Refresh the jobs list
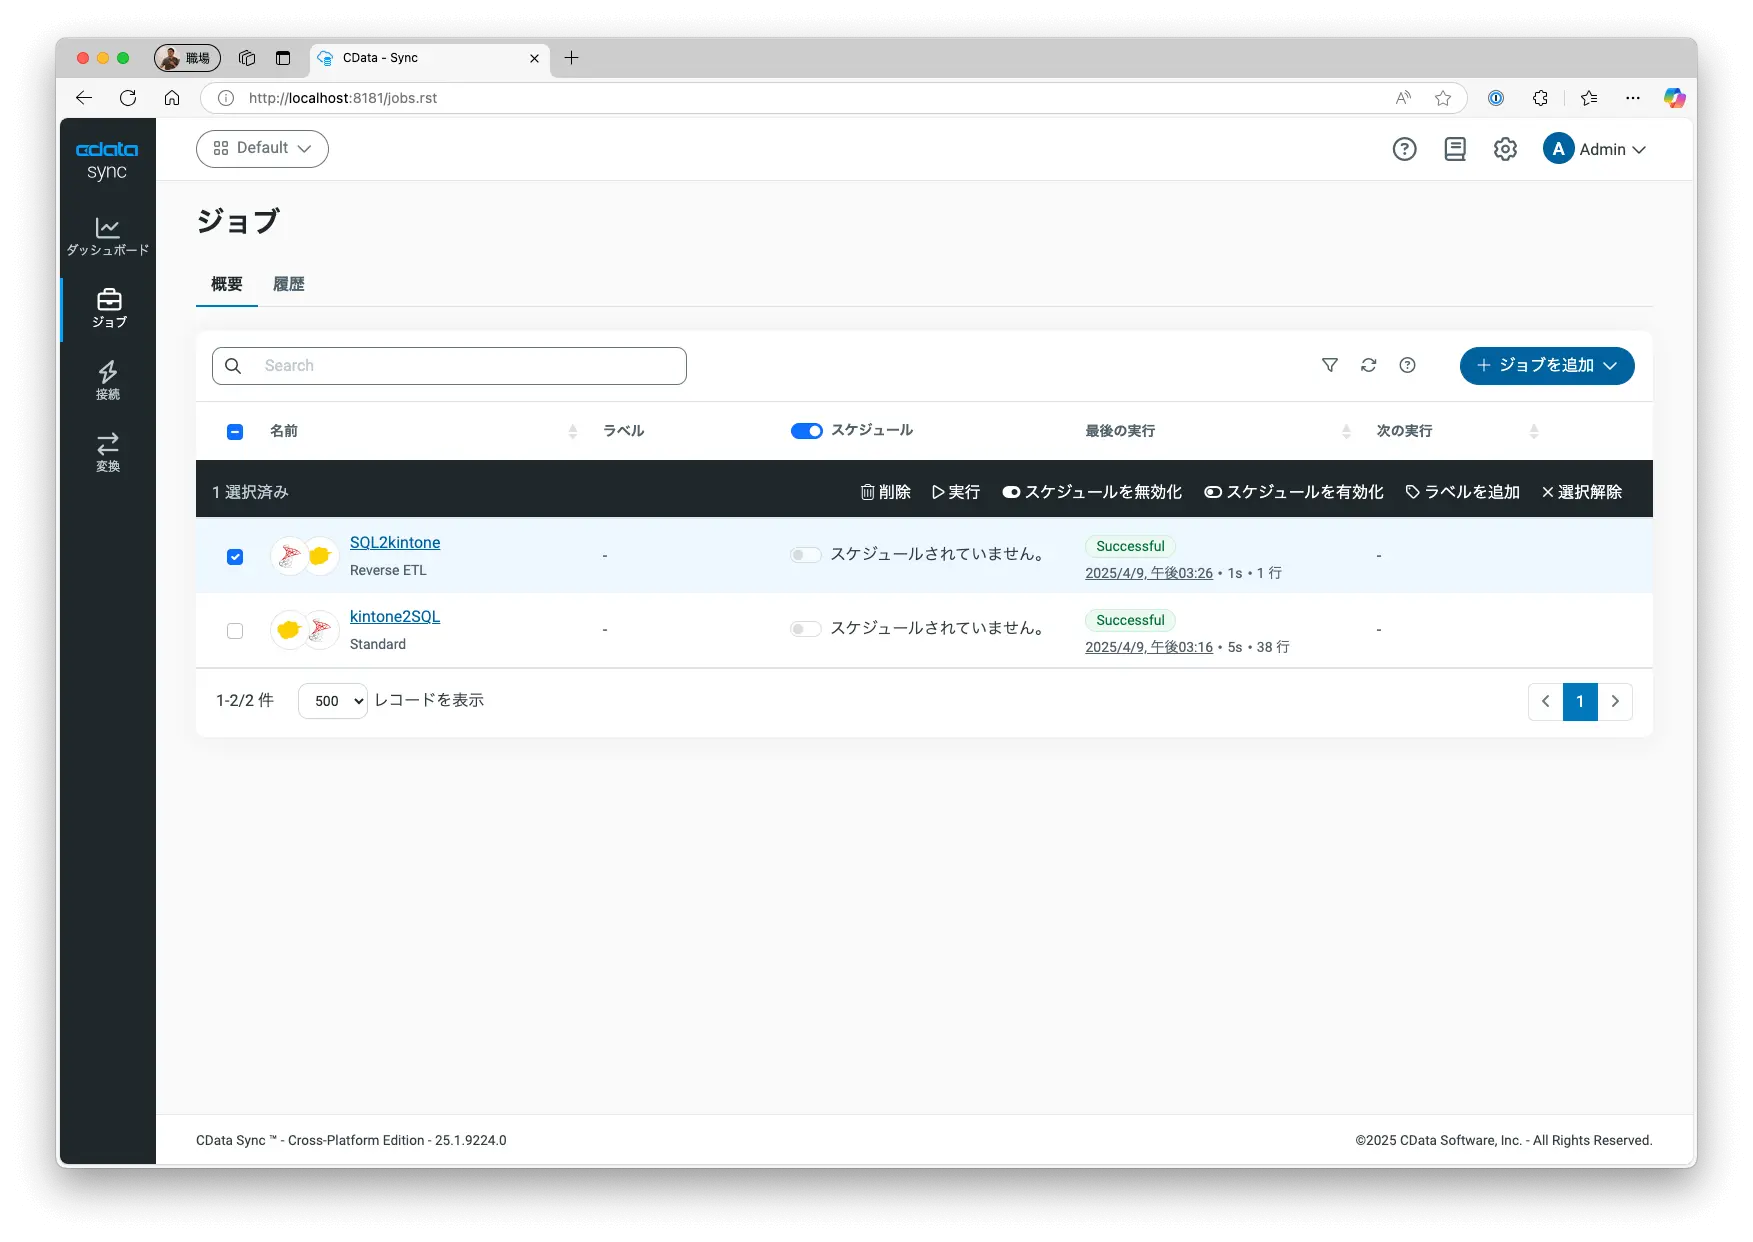 coord(1369,365)
